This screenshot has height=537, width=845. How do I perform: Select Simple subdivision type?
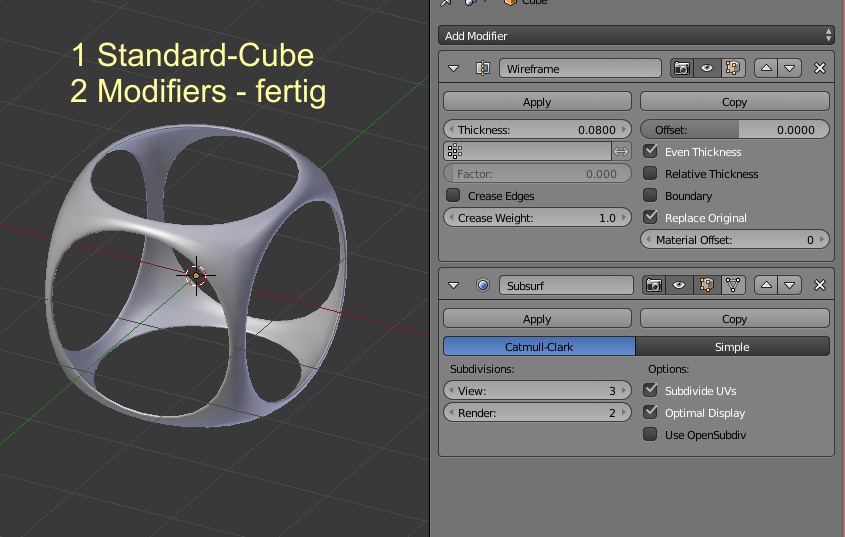click(x=732, y=347)
